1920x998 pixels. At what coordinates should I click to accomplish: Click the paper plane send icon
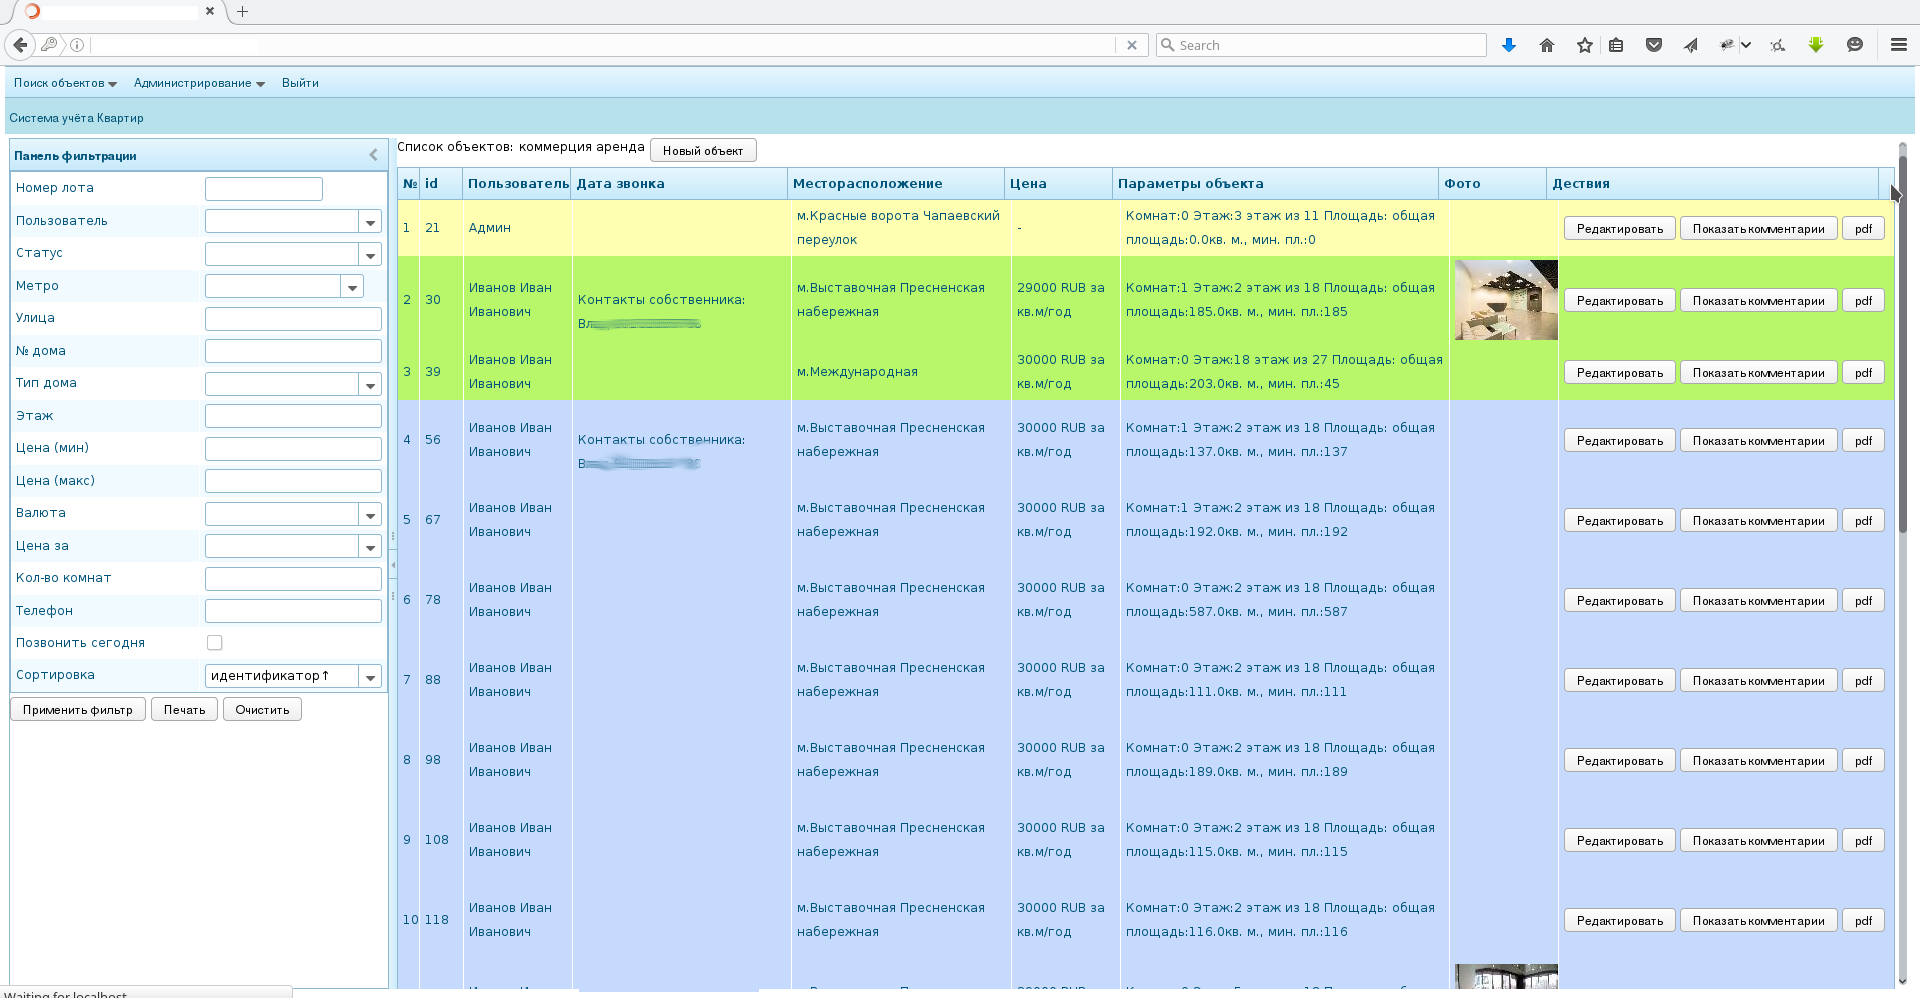[1691, 45]
